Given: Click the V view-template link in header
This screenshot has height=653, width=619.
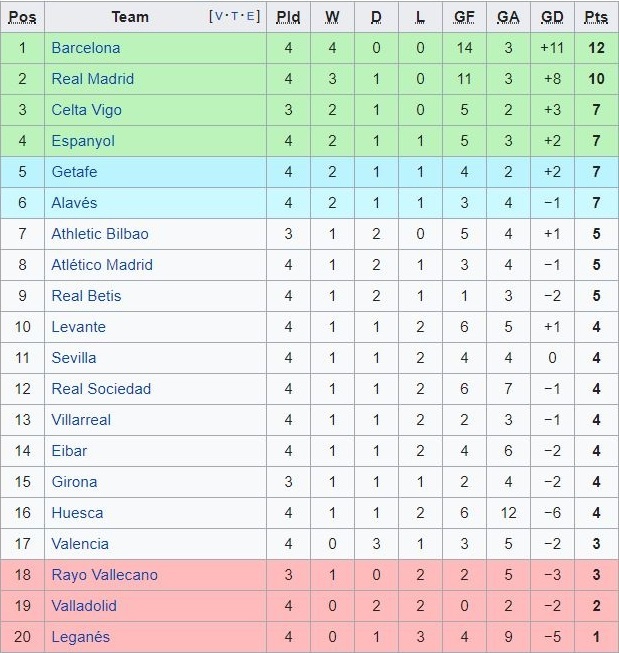Looking at the screenshot, I should coord(219,16).
